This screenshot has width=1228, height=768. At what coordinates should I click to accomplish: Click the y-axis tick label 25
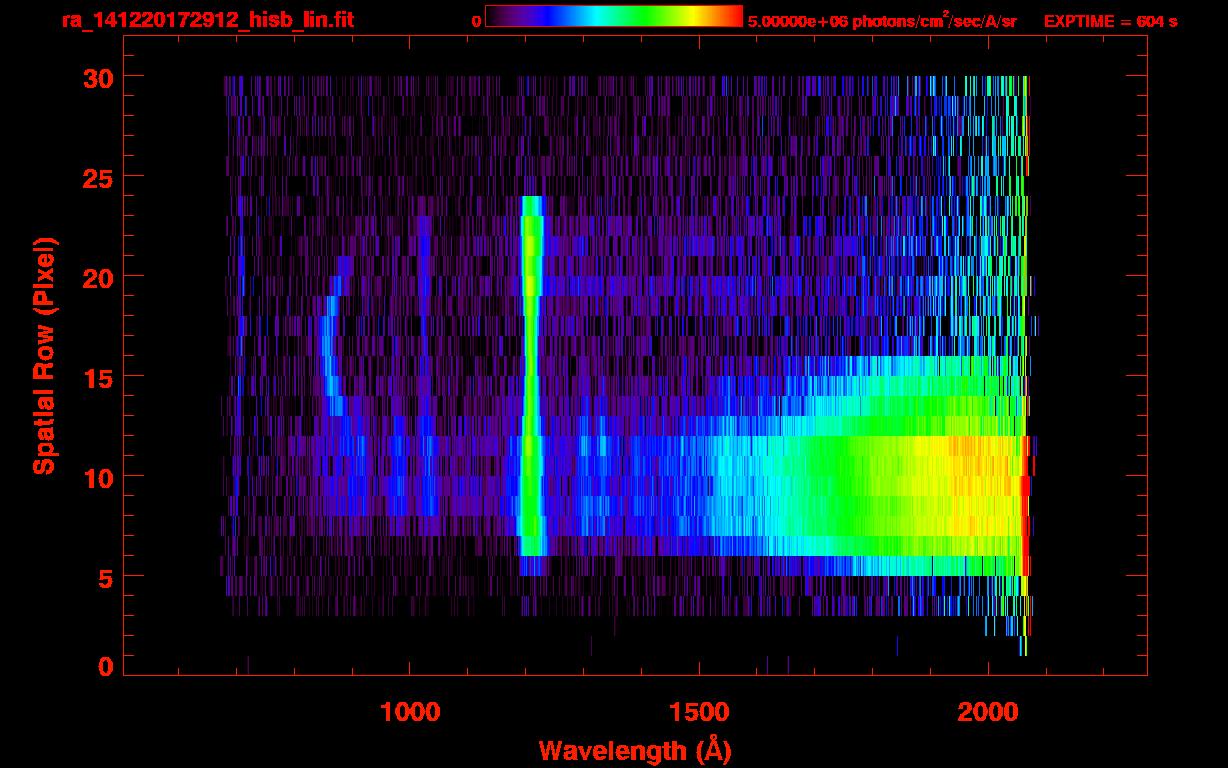(x=98, y=177)
